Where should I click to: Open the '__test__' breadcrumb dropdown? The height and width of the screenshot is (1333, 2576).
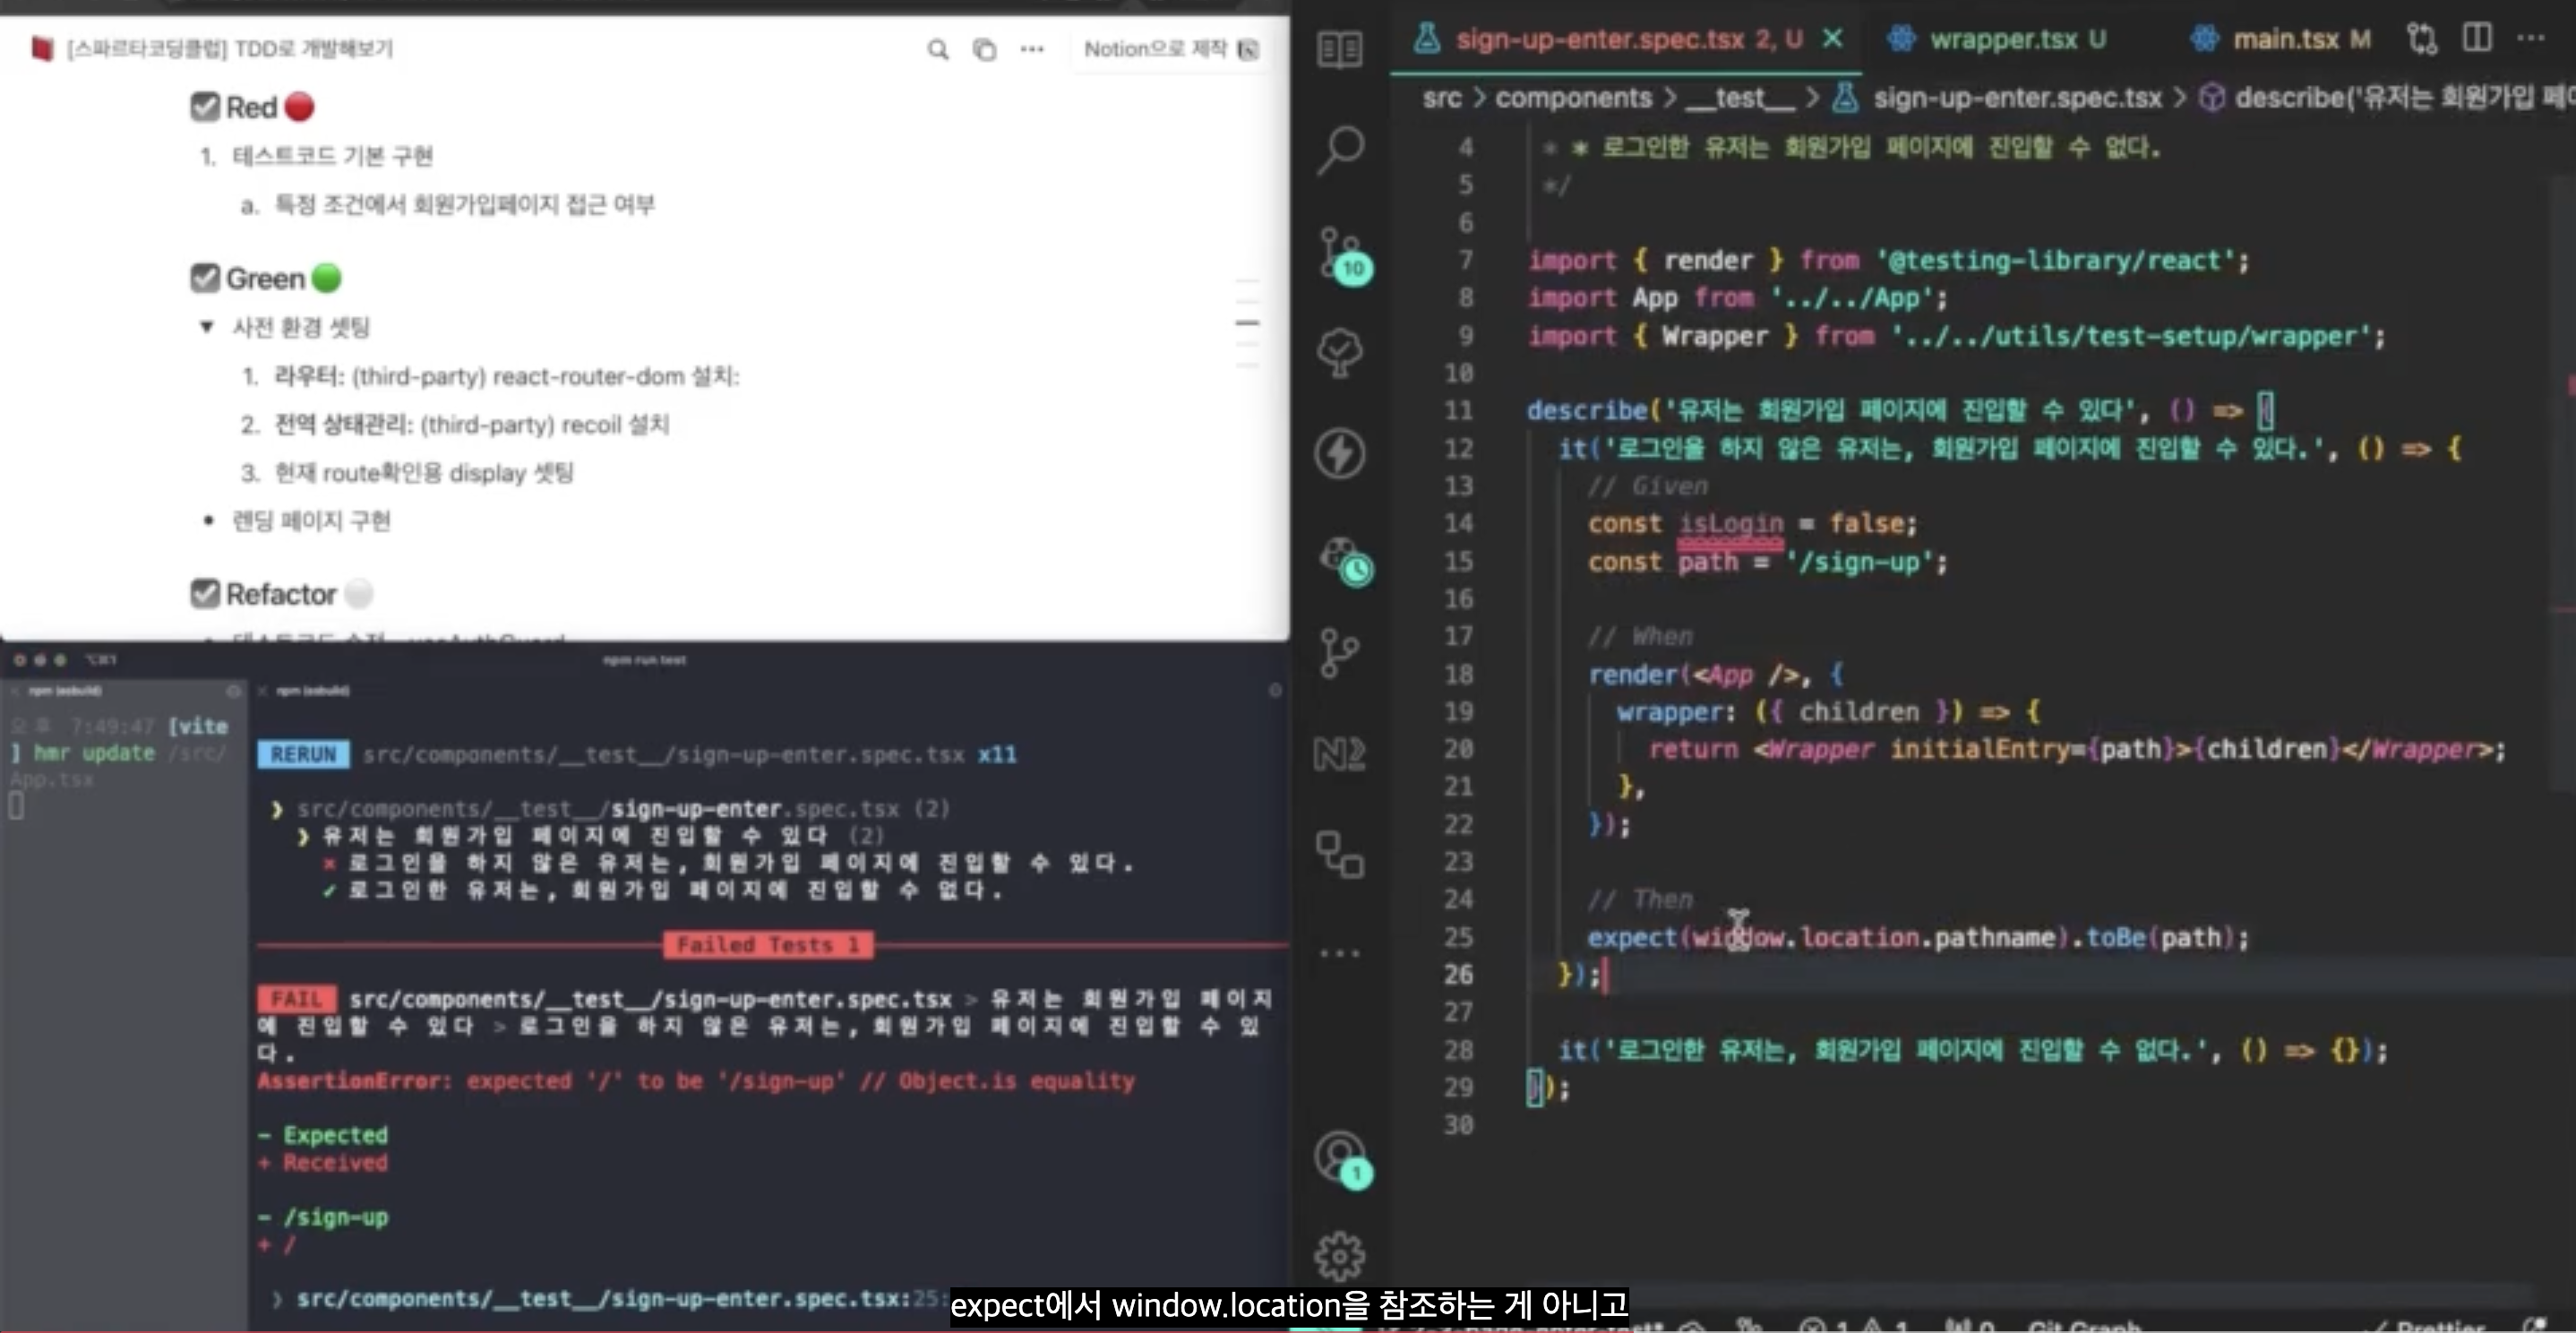(1740, 98)
